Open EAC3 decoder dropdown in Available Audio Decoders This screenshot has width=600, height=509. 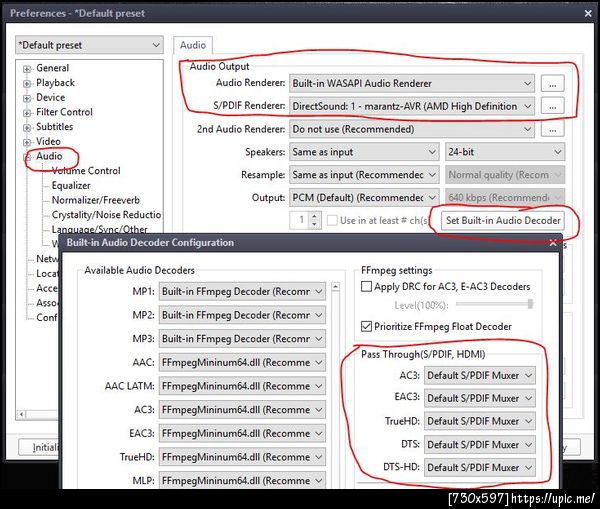point(242,434)
